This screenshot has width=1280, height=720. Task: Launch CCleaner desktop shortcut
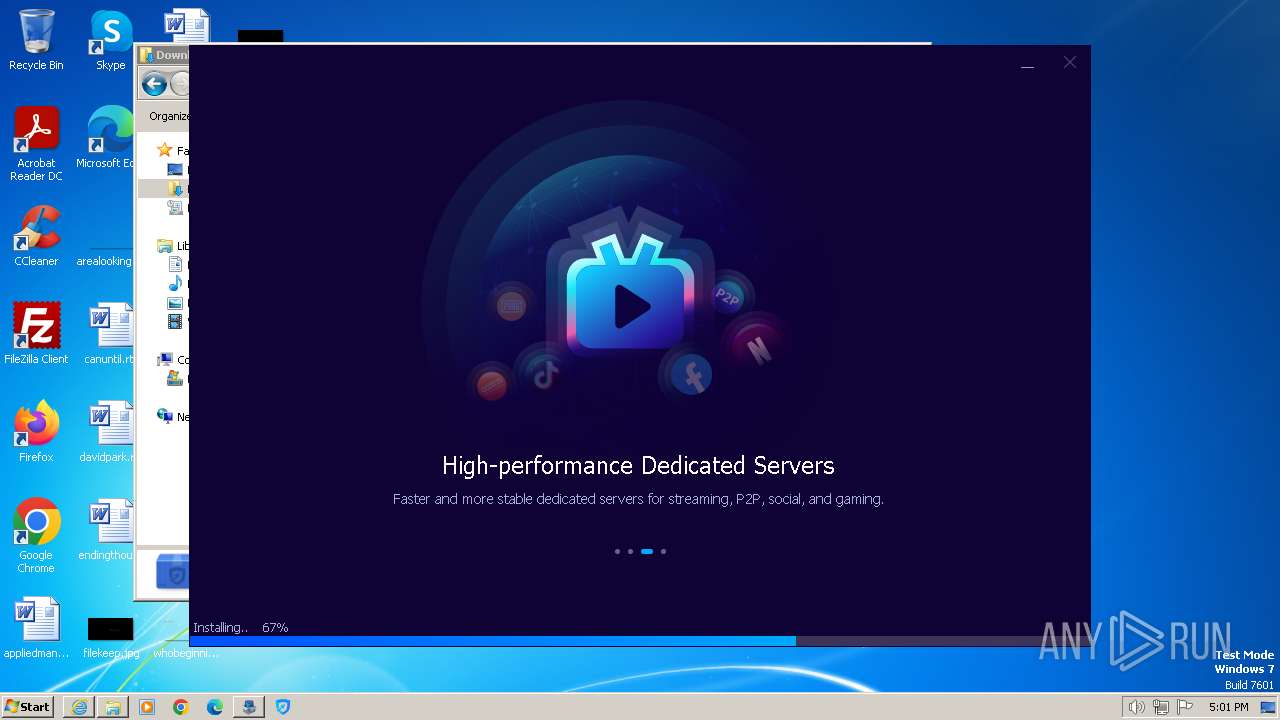tap(36, 236)
